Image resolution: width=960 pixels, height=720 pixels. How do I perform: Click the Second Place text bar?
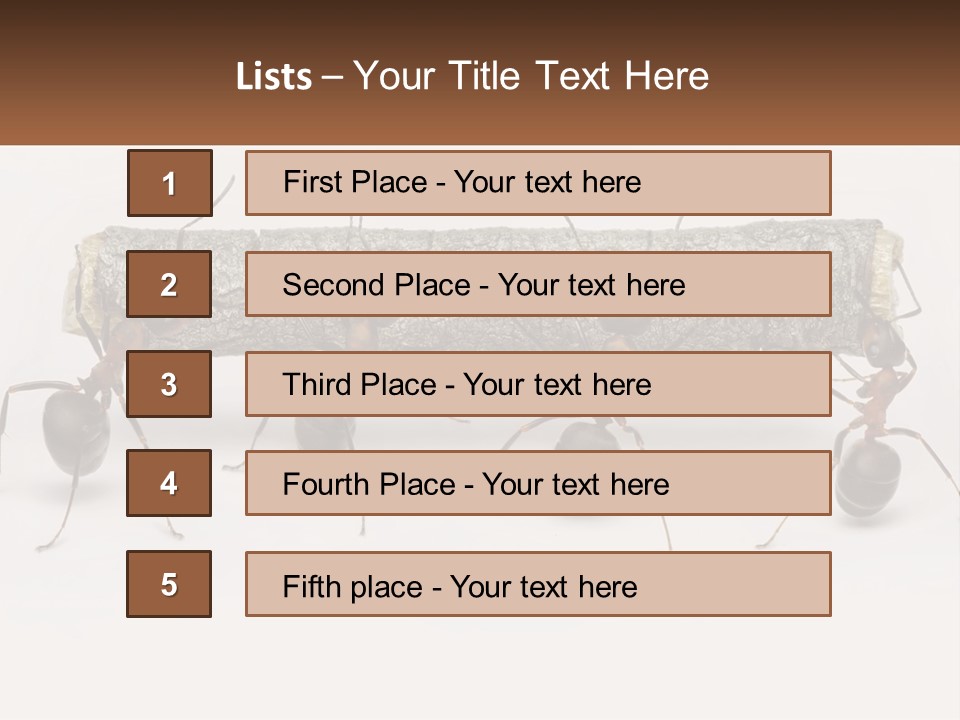pyautogui.click(x=538, y=284)
